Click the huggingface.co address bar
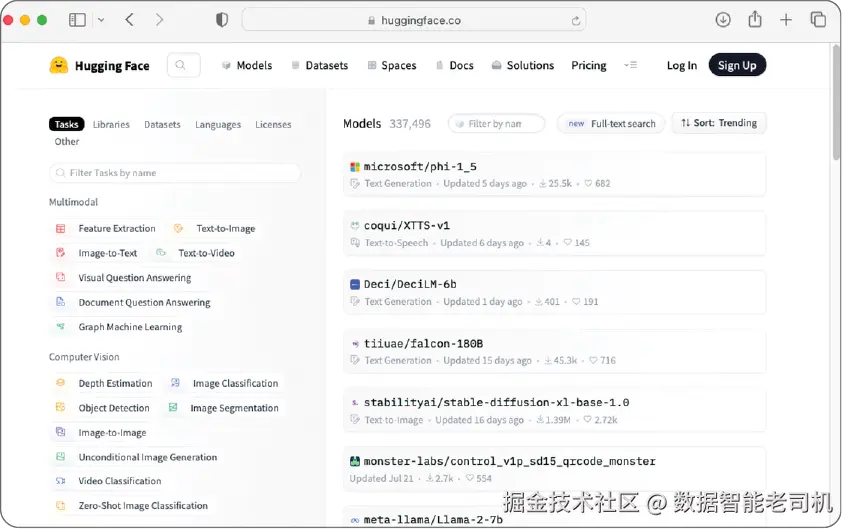This screenshot has width=850, height=532. 414,20
